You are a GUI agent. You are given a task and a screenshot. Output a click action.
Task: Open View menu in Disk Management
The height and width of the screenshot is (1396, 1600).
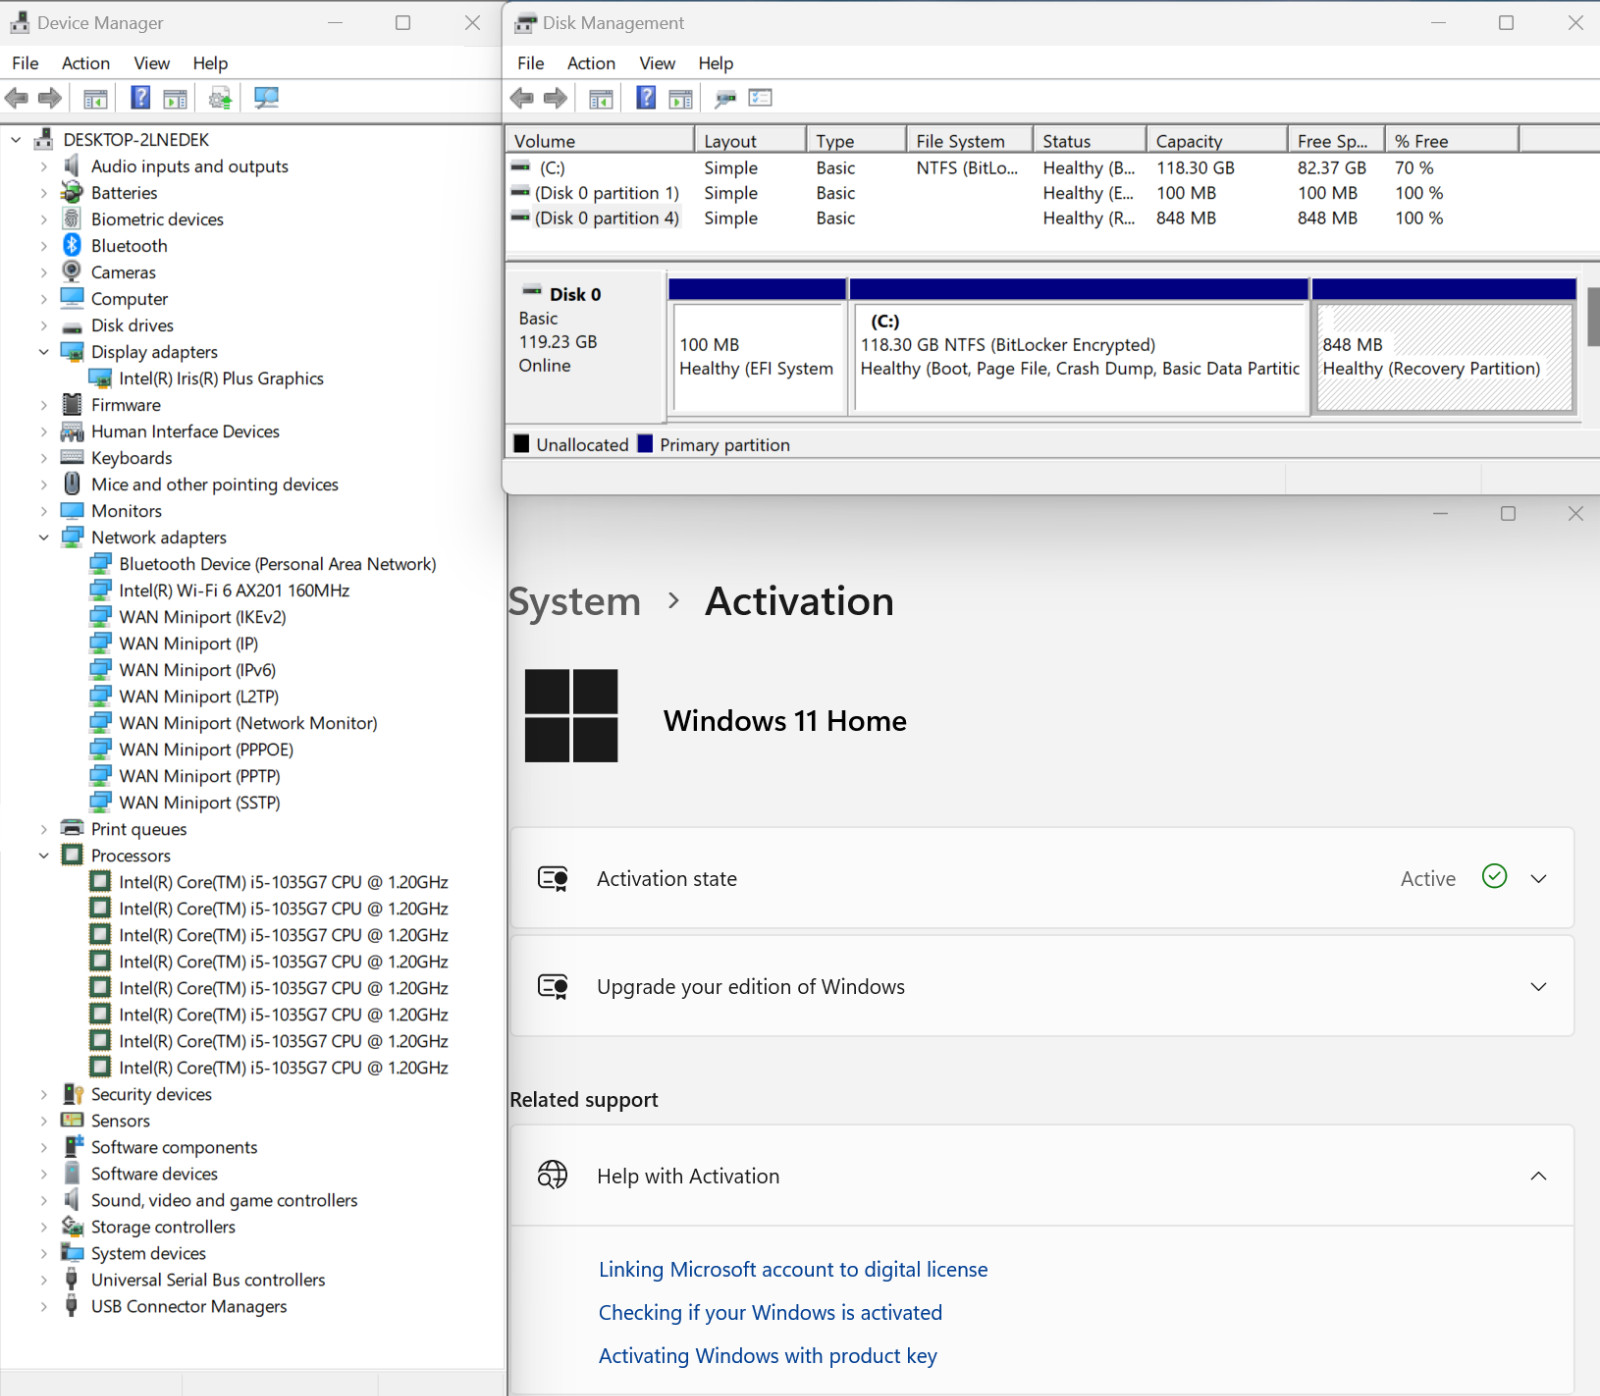(657, 63)
